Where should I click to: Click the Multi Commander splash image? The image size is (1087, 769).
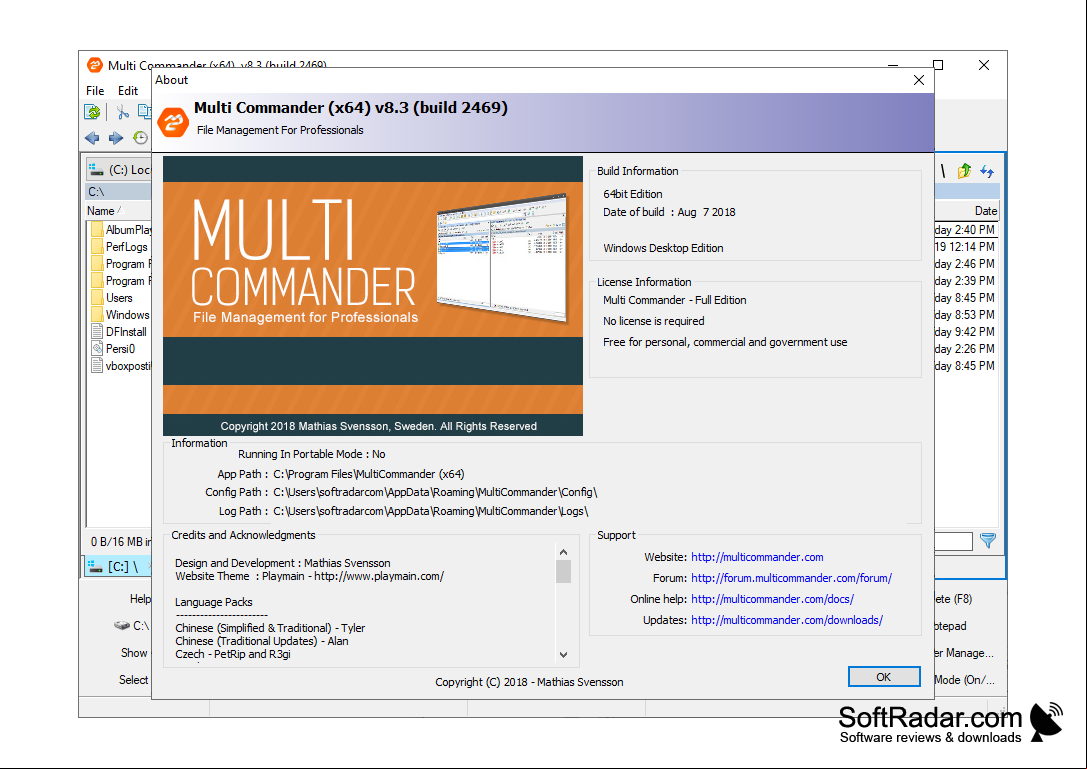pos(373,296)
